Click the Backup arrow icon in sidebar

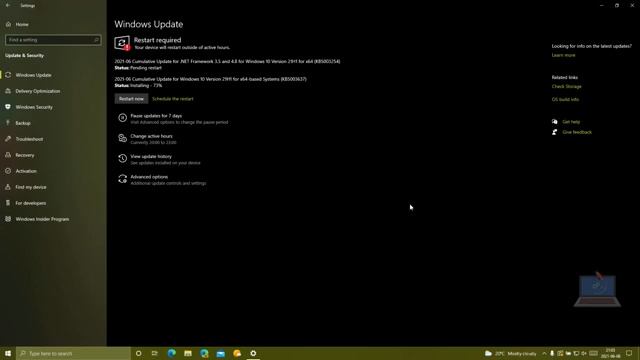tap(8, 123)
